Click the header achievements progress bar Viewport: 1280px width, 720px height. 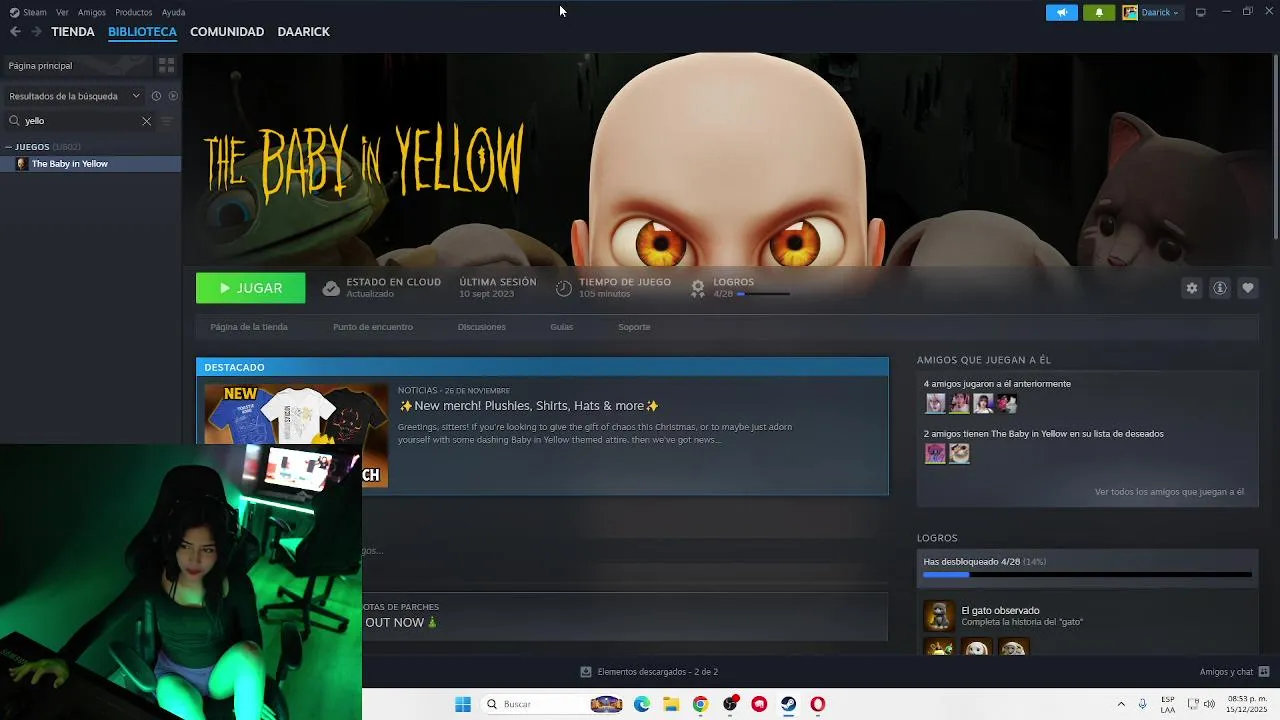763,294
